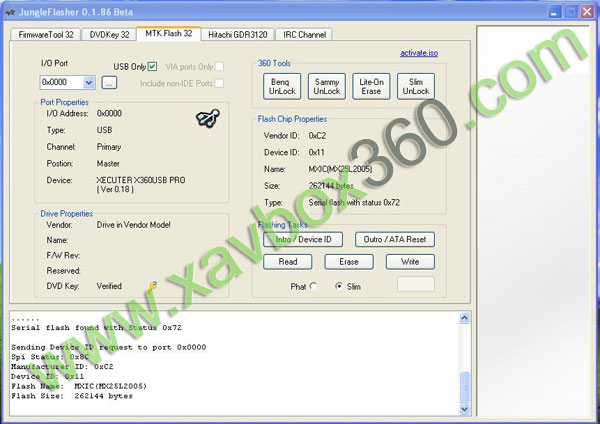Click the DVD key icon beside Verified

(152, 287)
